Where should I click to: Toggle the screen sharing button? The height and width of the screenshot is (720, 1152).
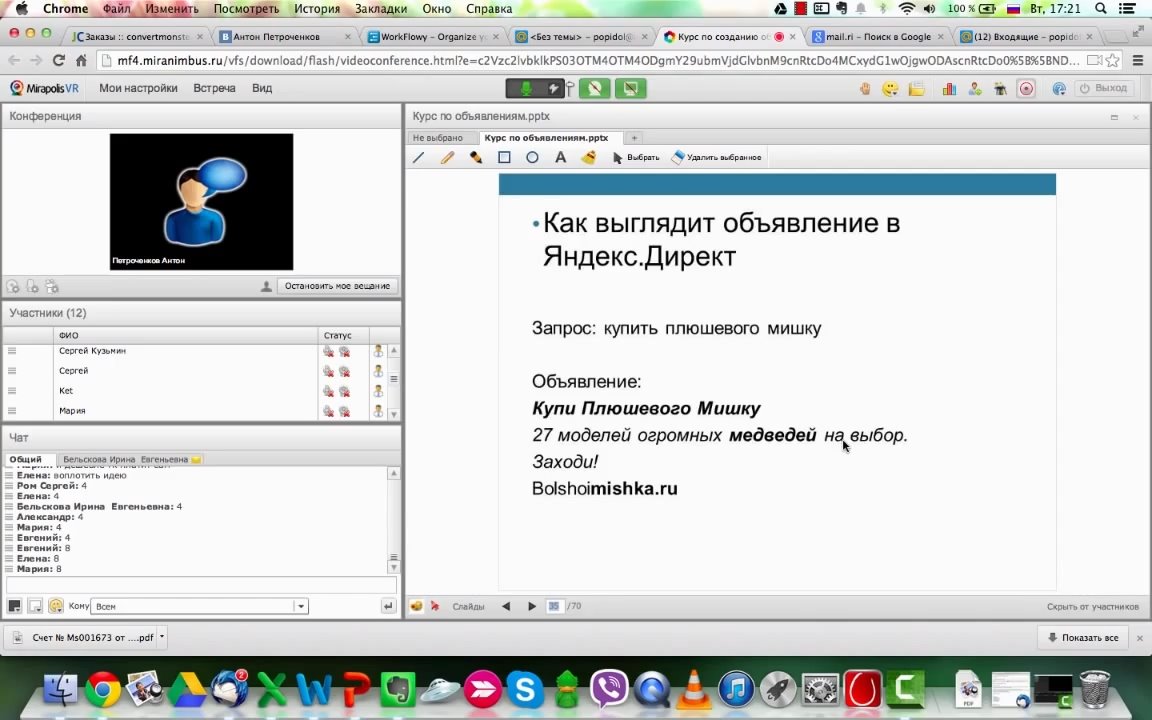pyautogui.click(x=630, y=89)
